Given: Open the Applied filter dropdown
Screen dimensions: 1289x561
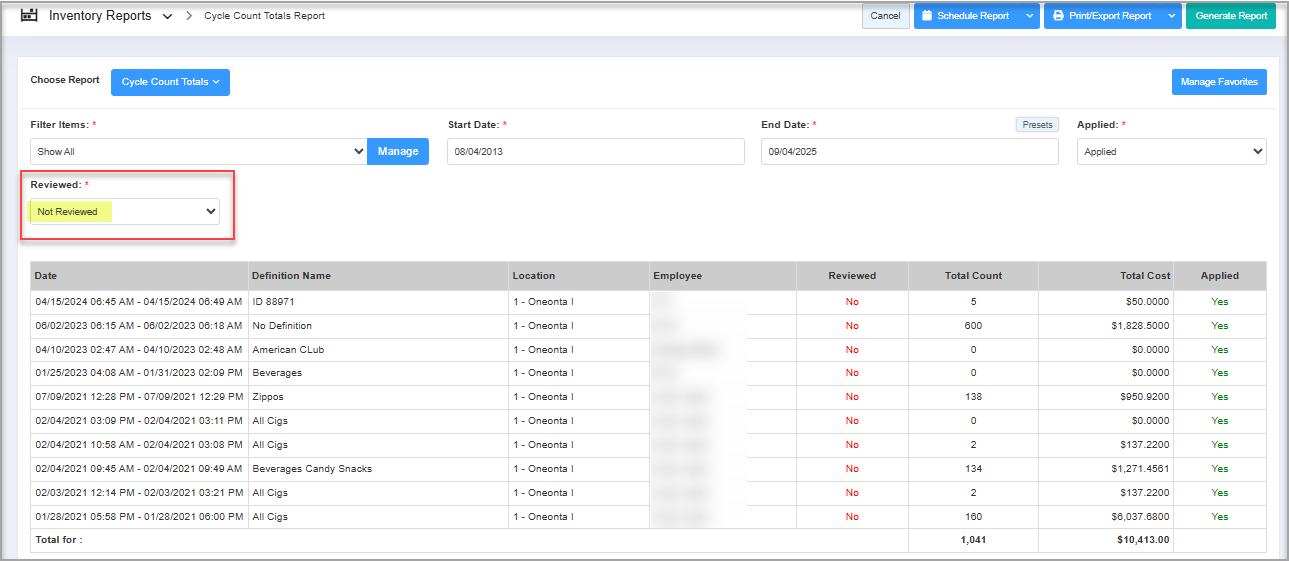Looking at the screenshot, I should pyautogui.click(x=1171, y=152).
